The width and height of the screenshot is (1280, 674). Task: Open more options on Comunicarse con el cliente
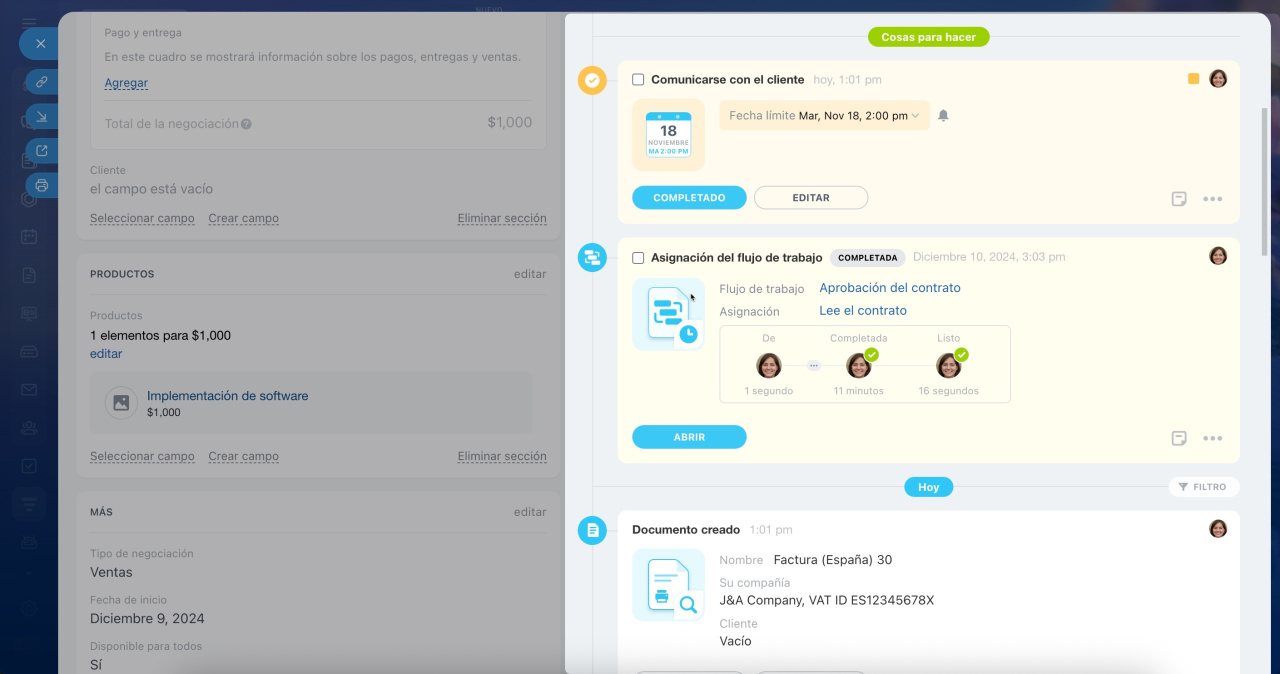click(x=1212, y=199)
